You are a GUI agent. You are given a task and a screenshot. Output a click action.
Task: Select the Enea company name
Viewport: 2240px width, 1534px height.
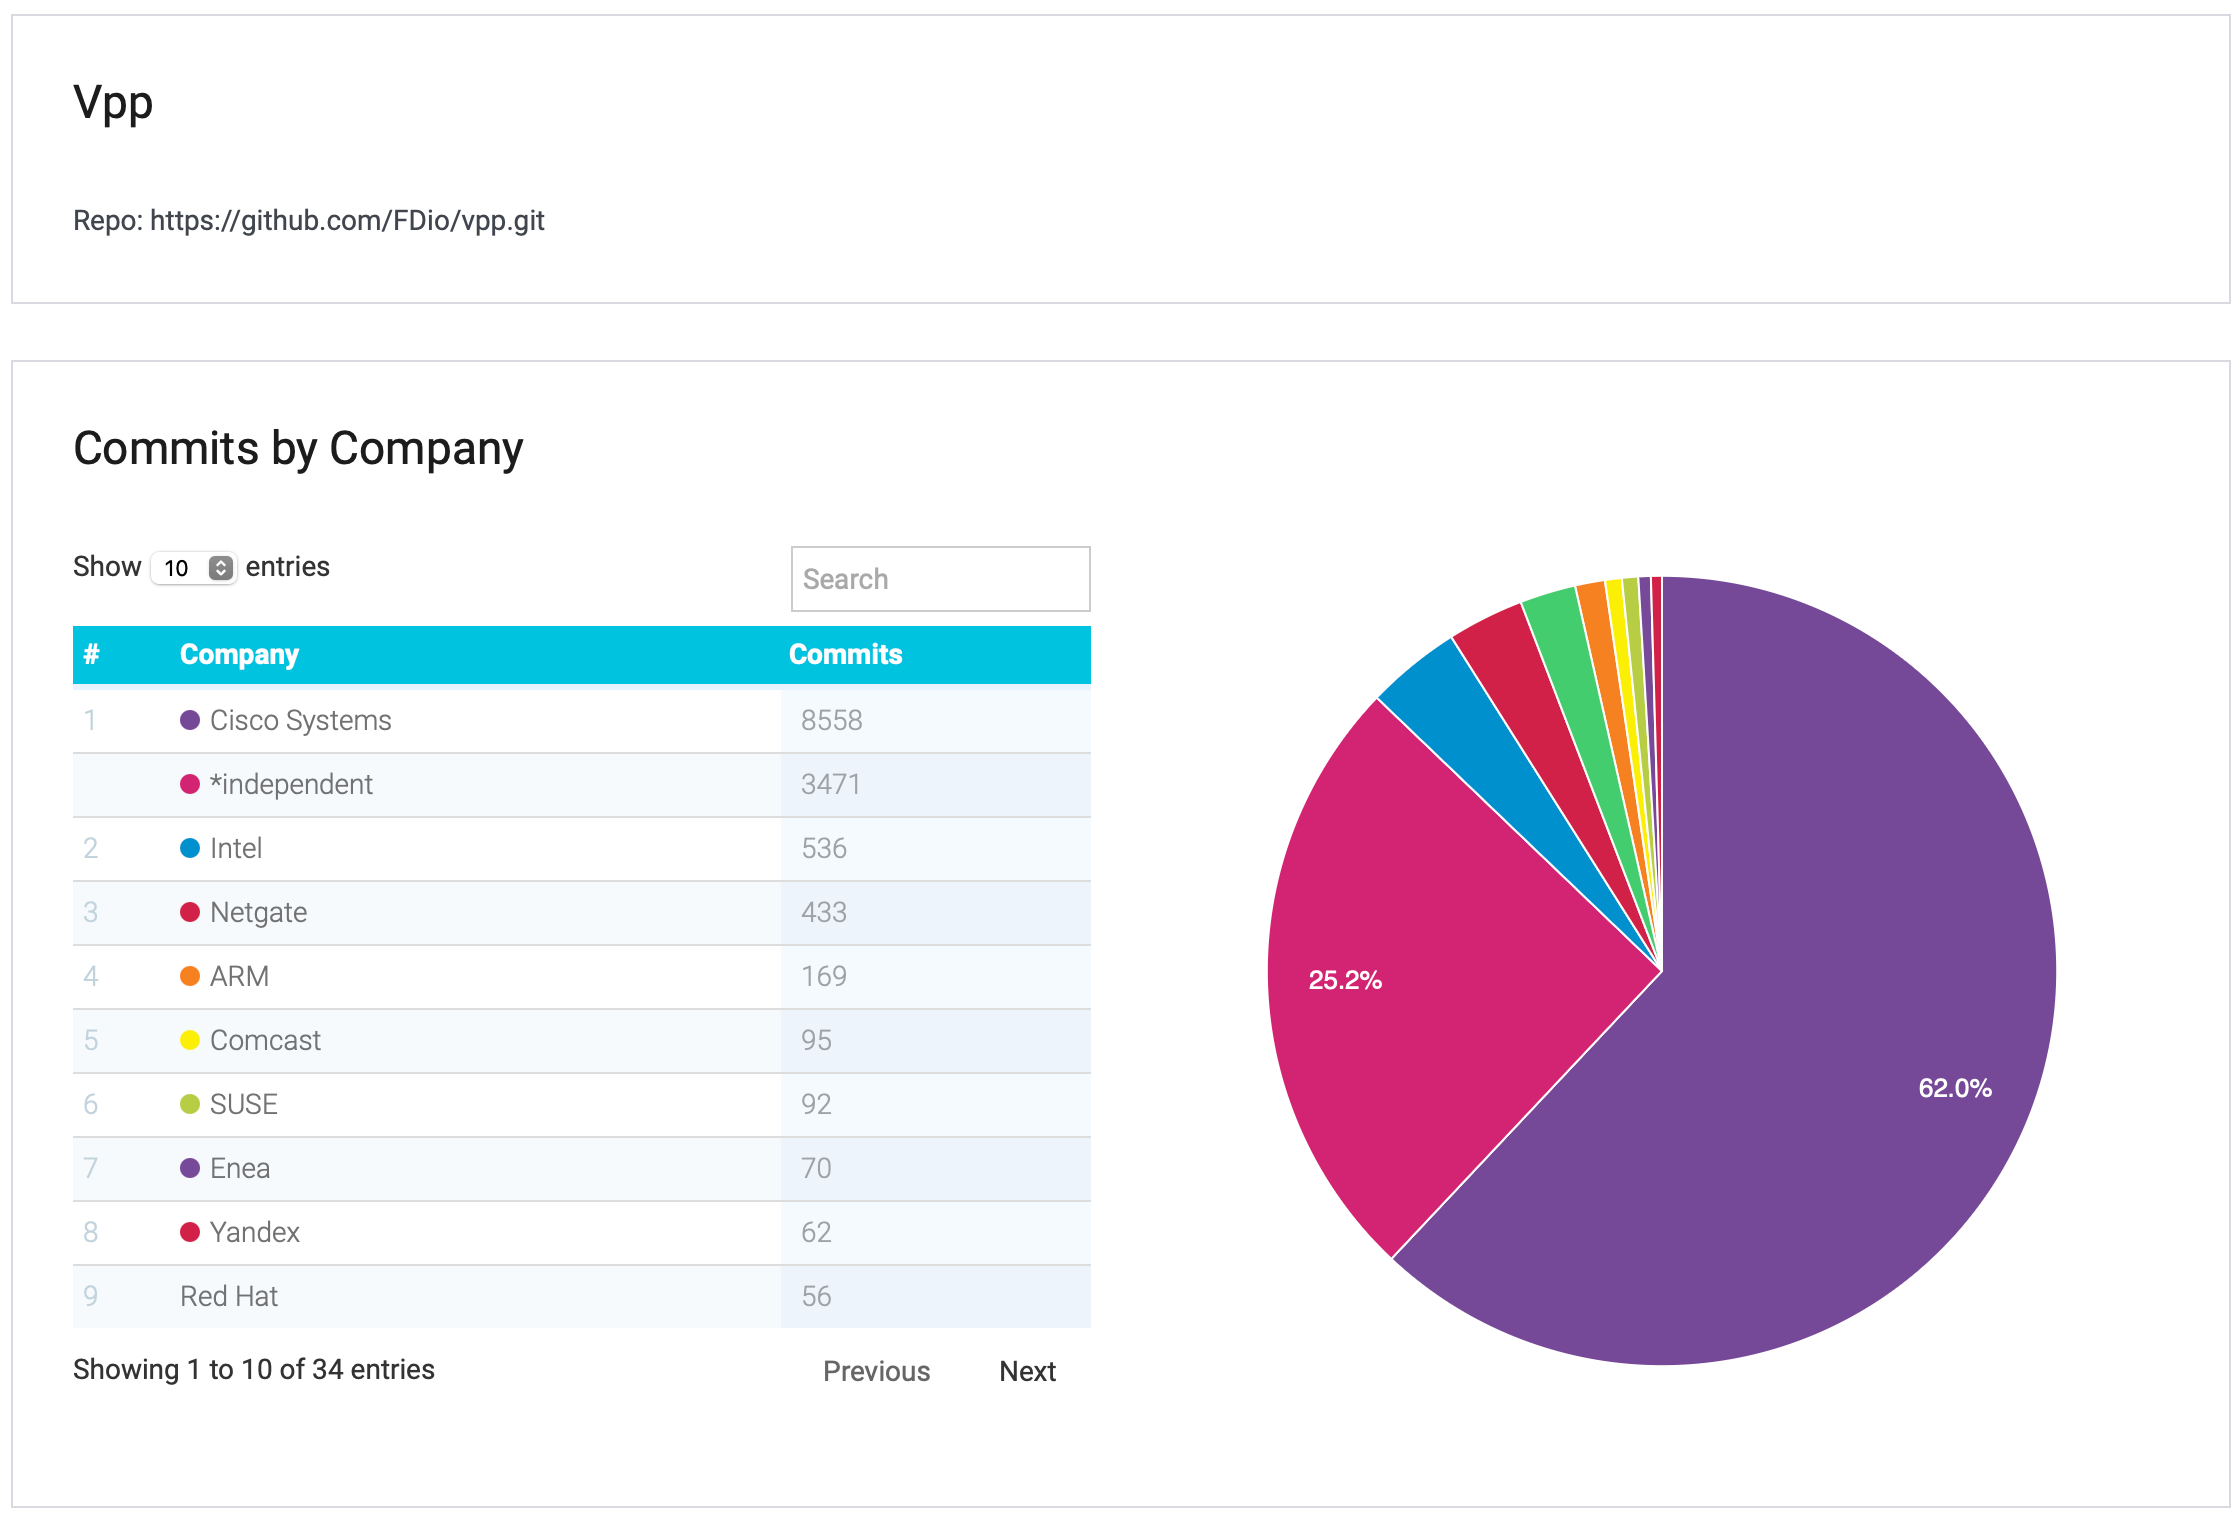240,1168
